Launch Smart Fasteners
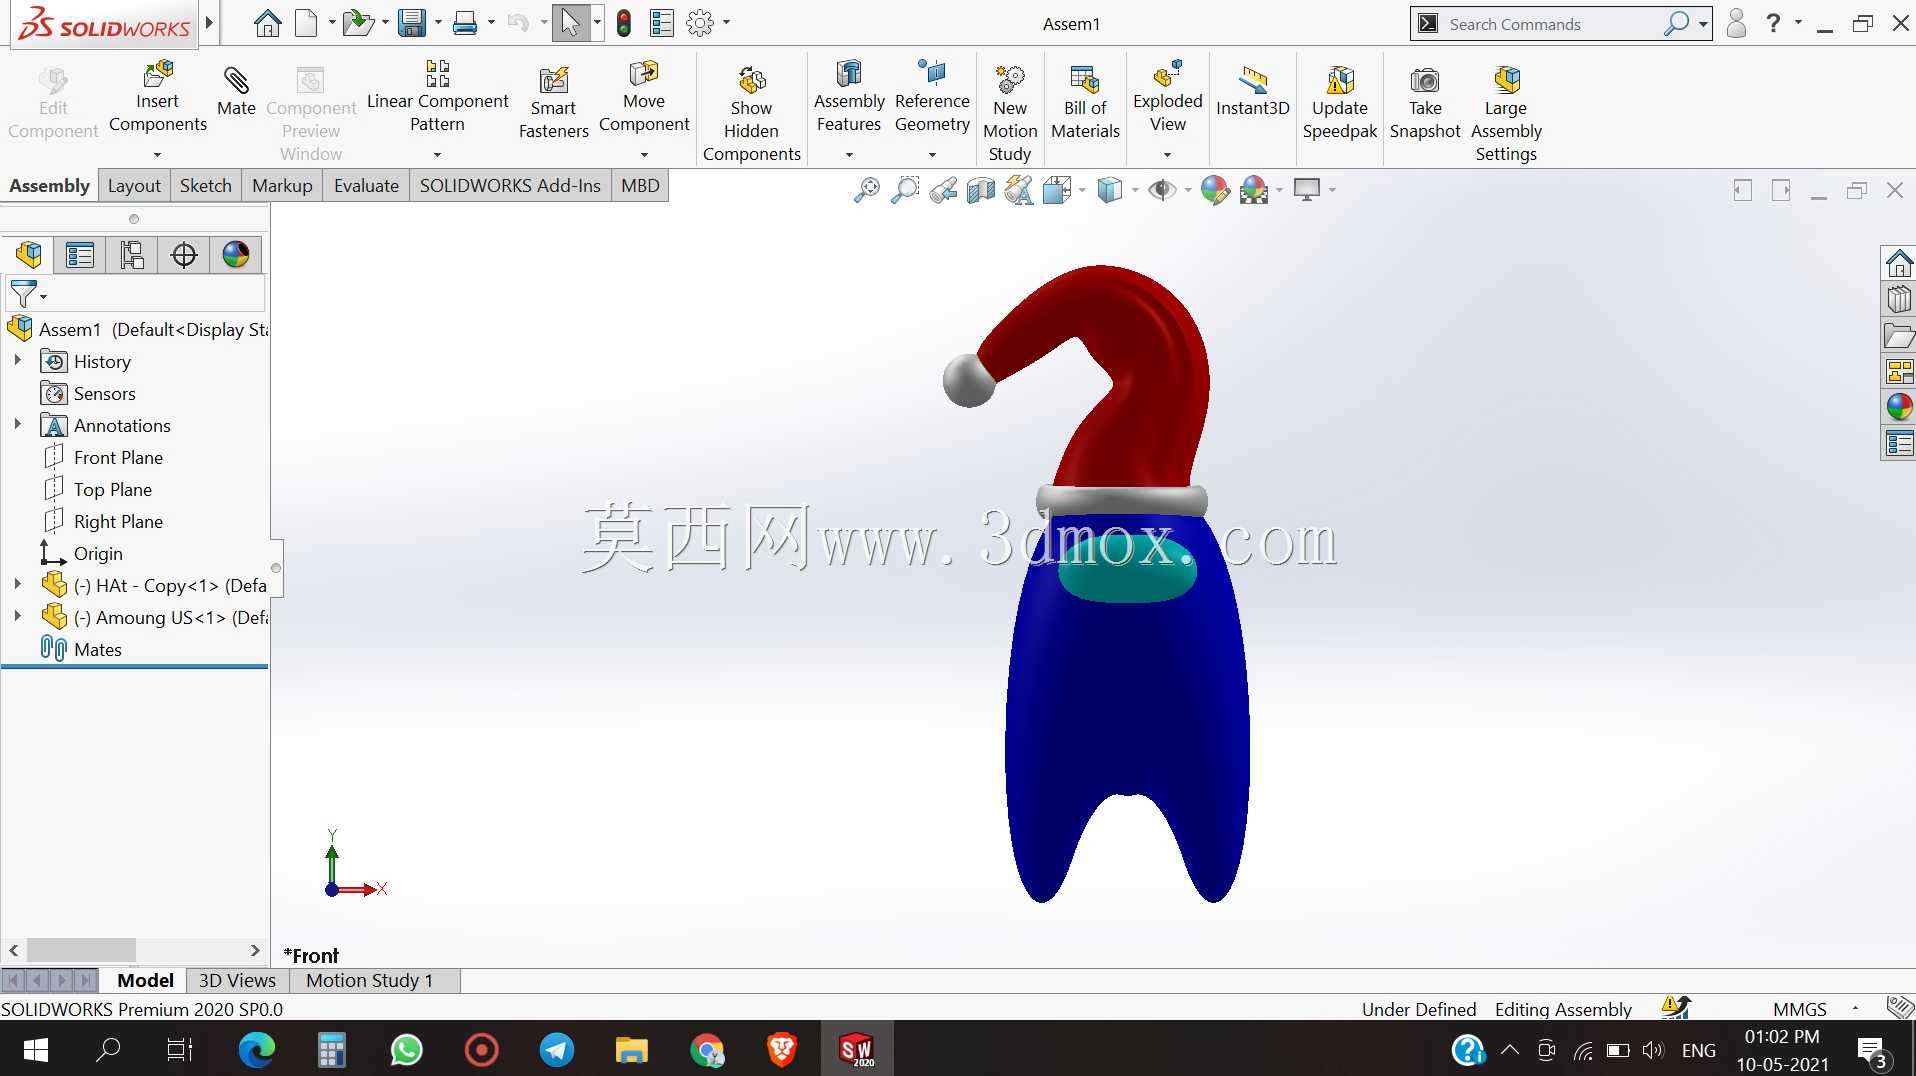1916x1076 pixels. click(553, 103)
